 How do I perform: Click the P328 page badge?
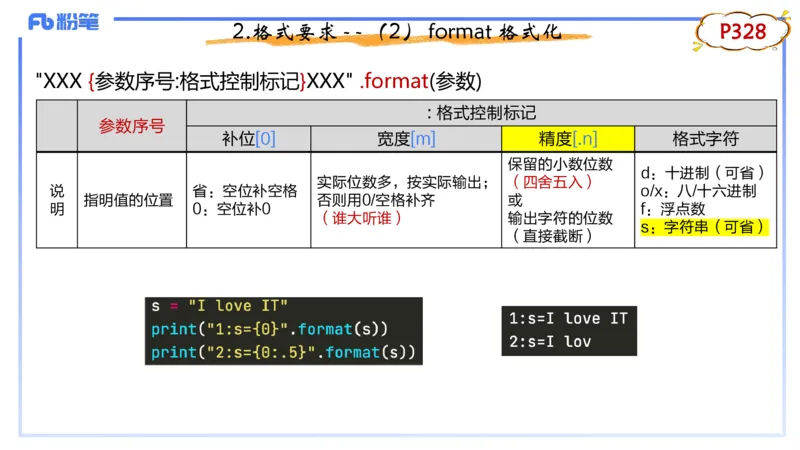tap(742, 32)
